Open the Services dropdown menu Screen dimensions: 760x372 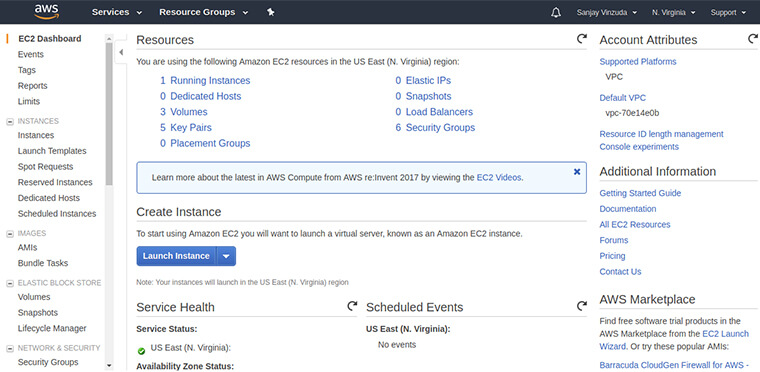(117, 12)
